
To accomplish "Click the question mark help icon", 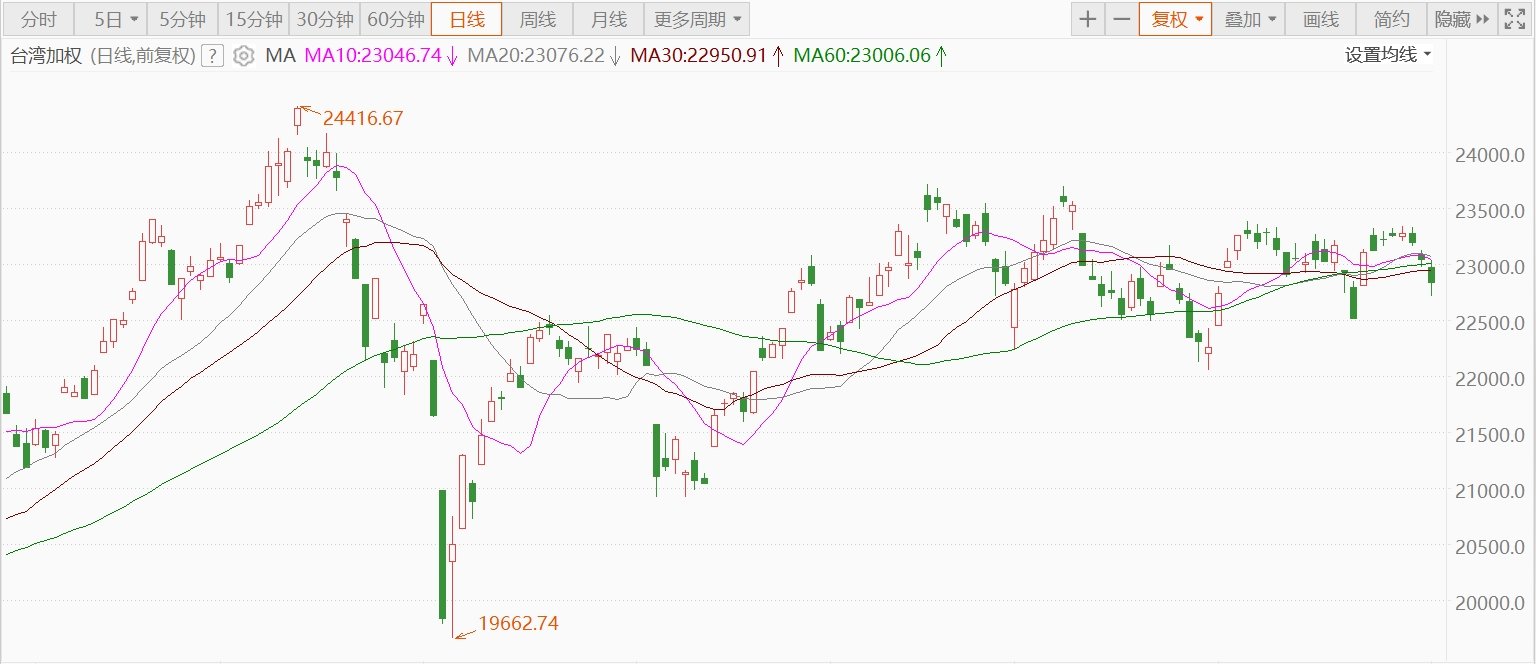I will click(x=211, y=56).
